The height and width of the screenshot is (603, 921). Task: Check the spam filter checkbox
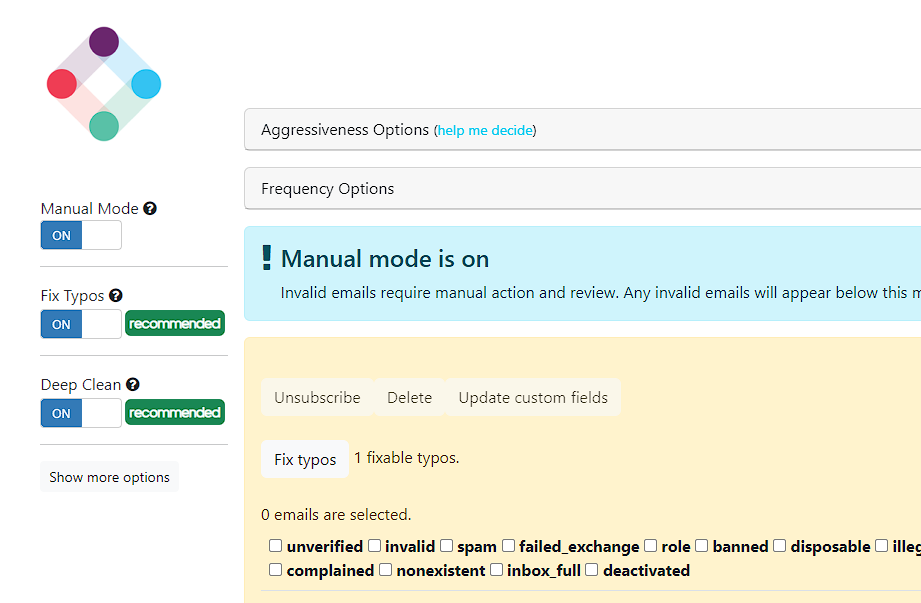[x=446, y=545]
